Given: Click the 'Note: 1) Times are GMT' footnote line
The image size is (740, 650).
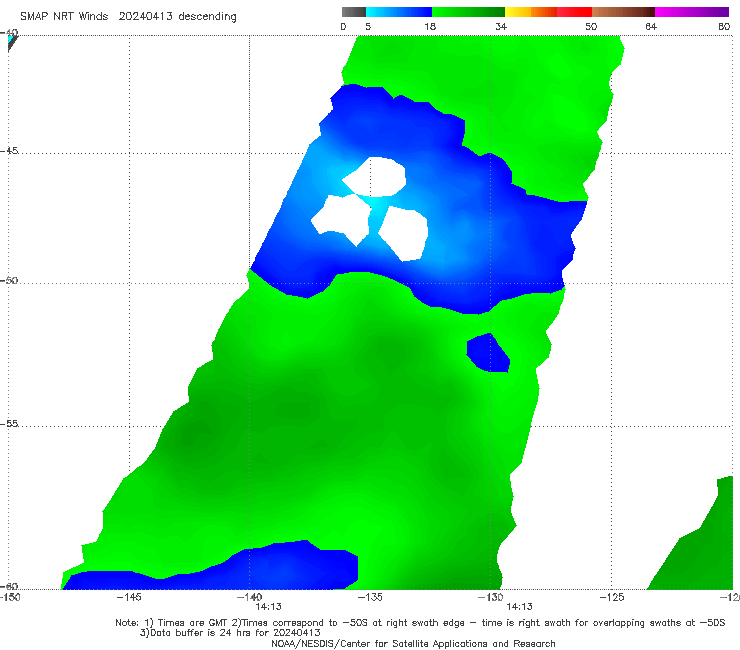Looking at the screenshot, I should (x=420, y=623).
